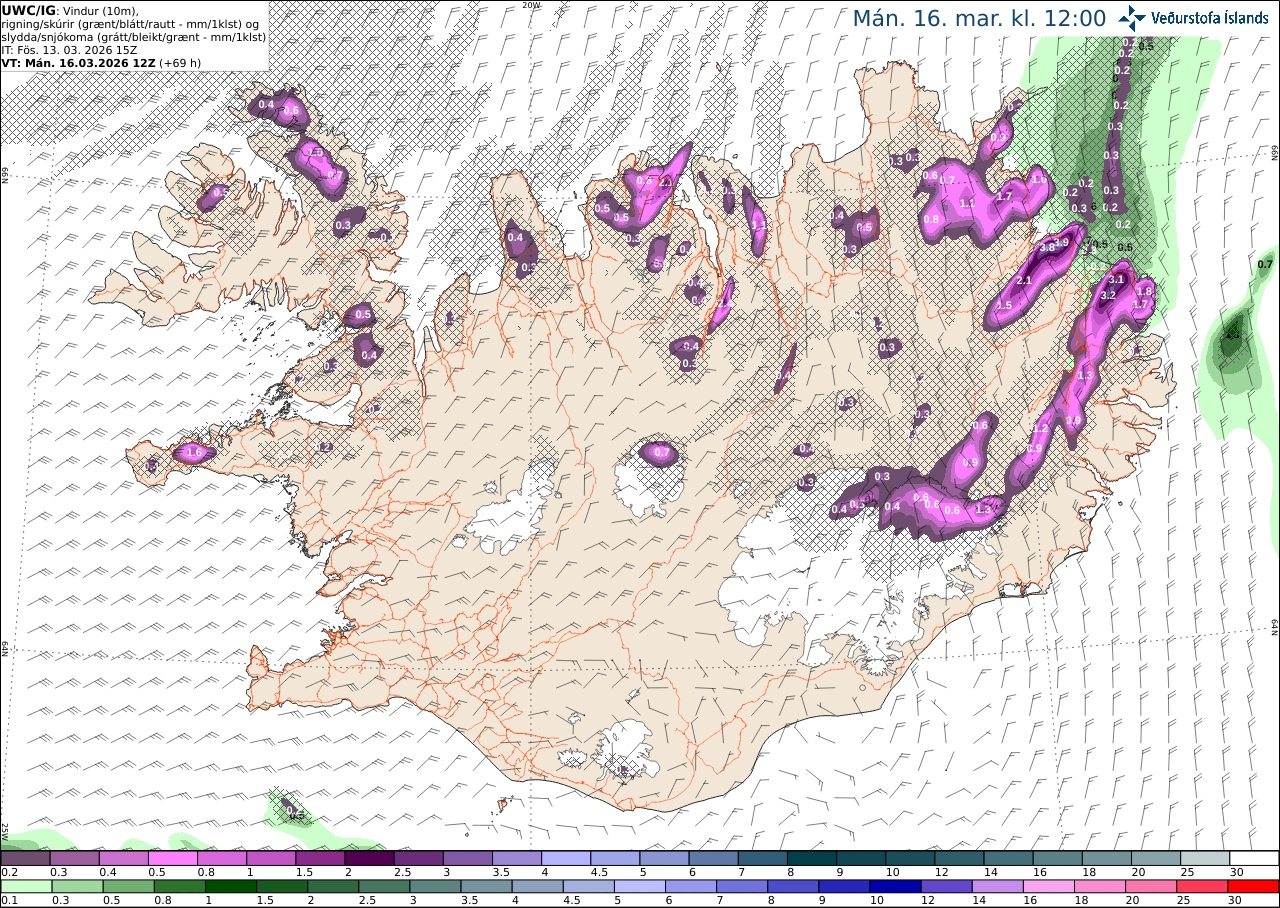Click the "1.8" snowfall value on east coast
The image size is (1280, 908).
click(x=1146, y=291)
